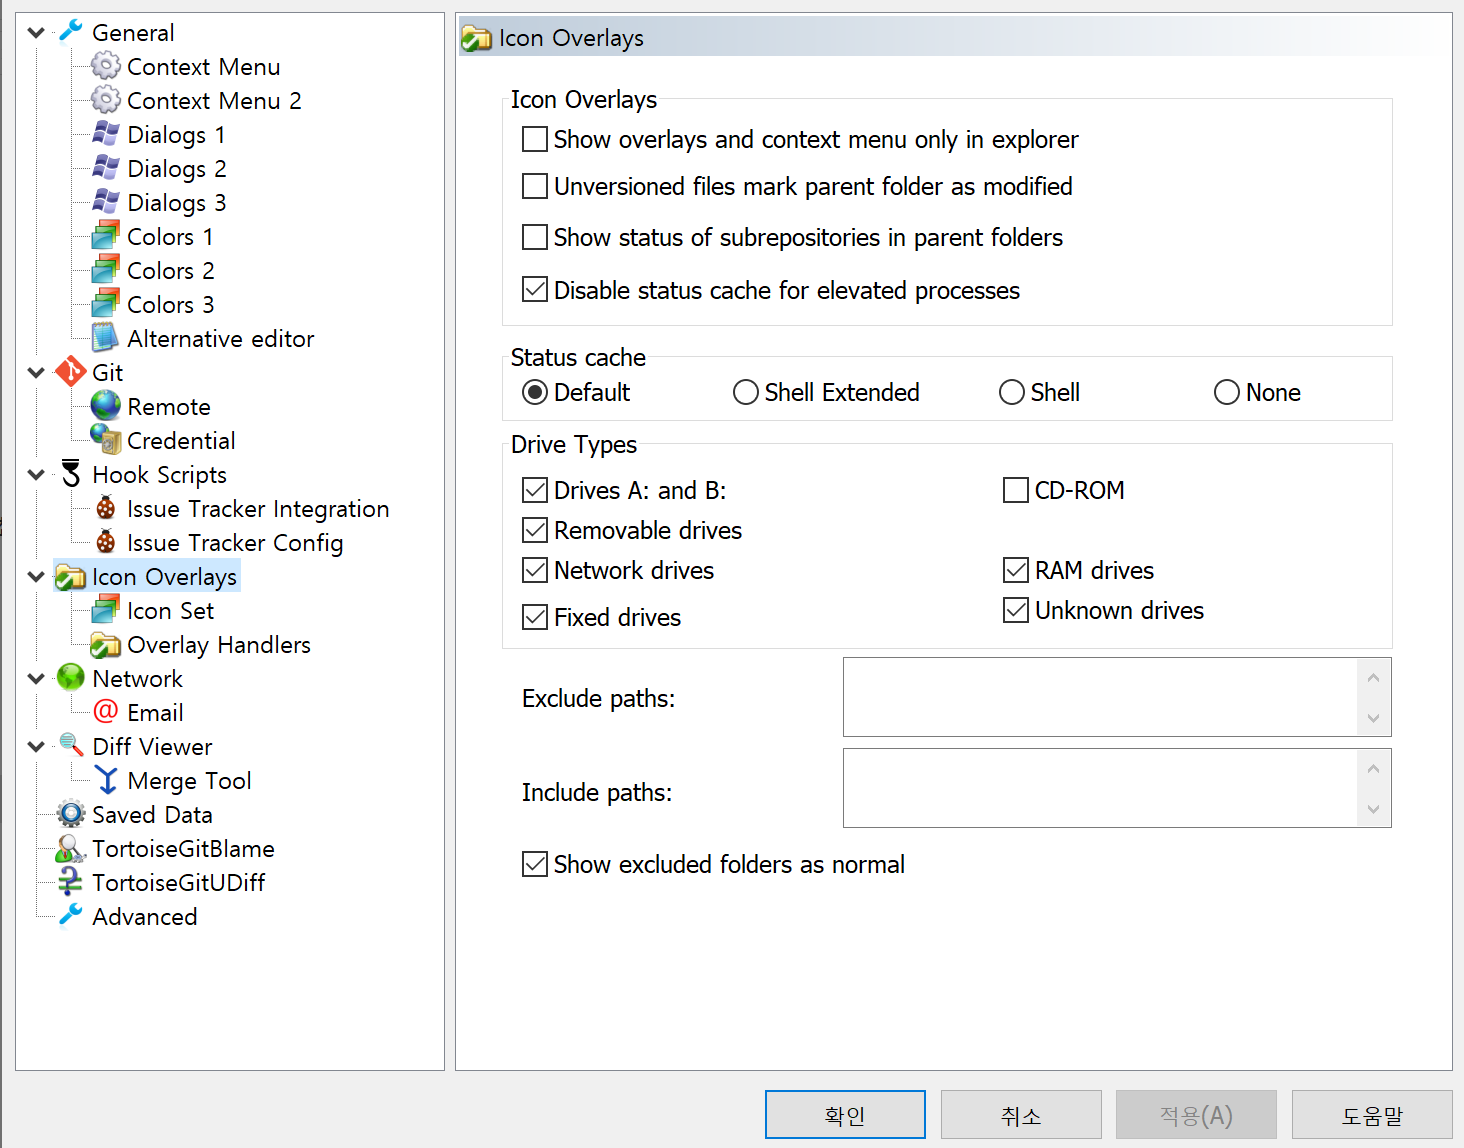
Task: Open TortoiseGitUDiff icon
Action: (71, 882)
